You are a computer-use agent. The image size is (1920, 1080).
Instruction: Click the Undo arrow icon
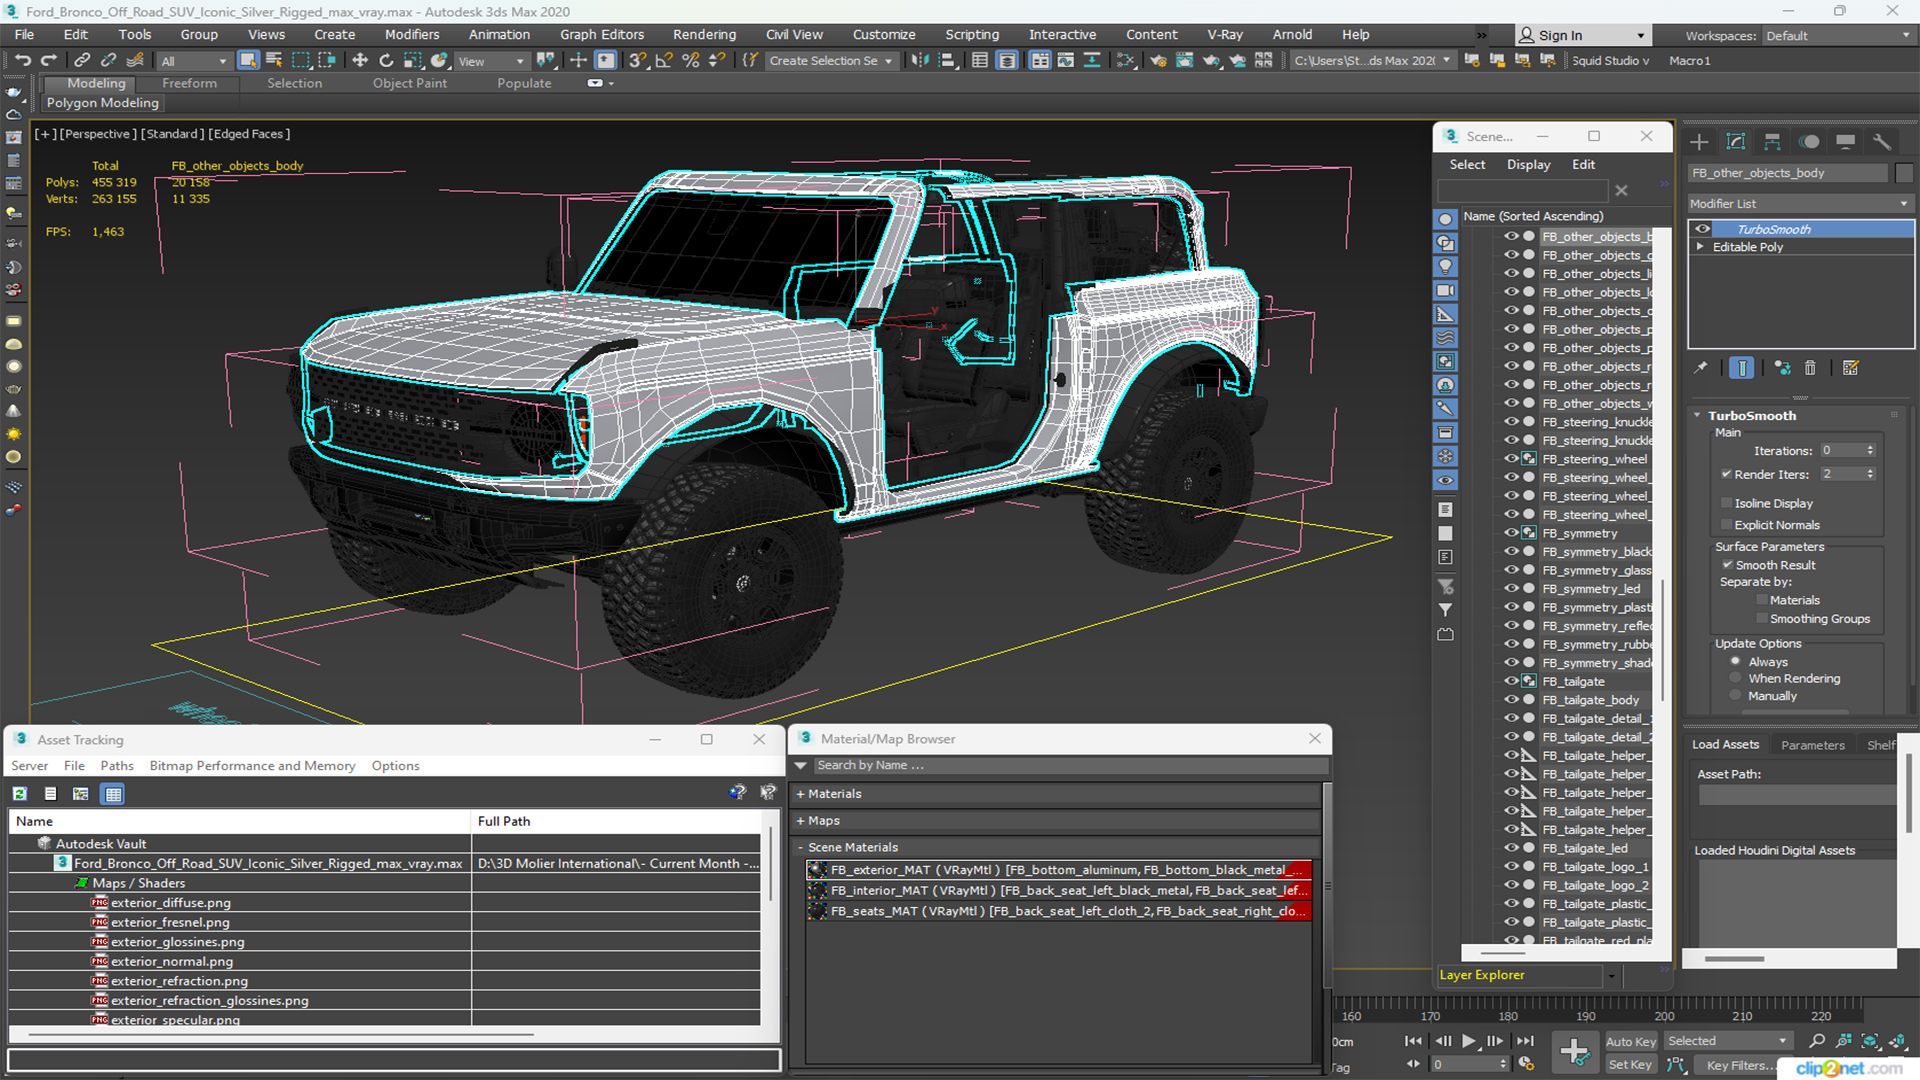point(22,61)
